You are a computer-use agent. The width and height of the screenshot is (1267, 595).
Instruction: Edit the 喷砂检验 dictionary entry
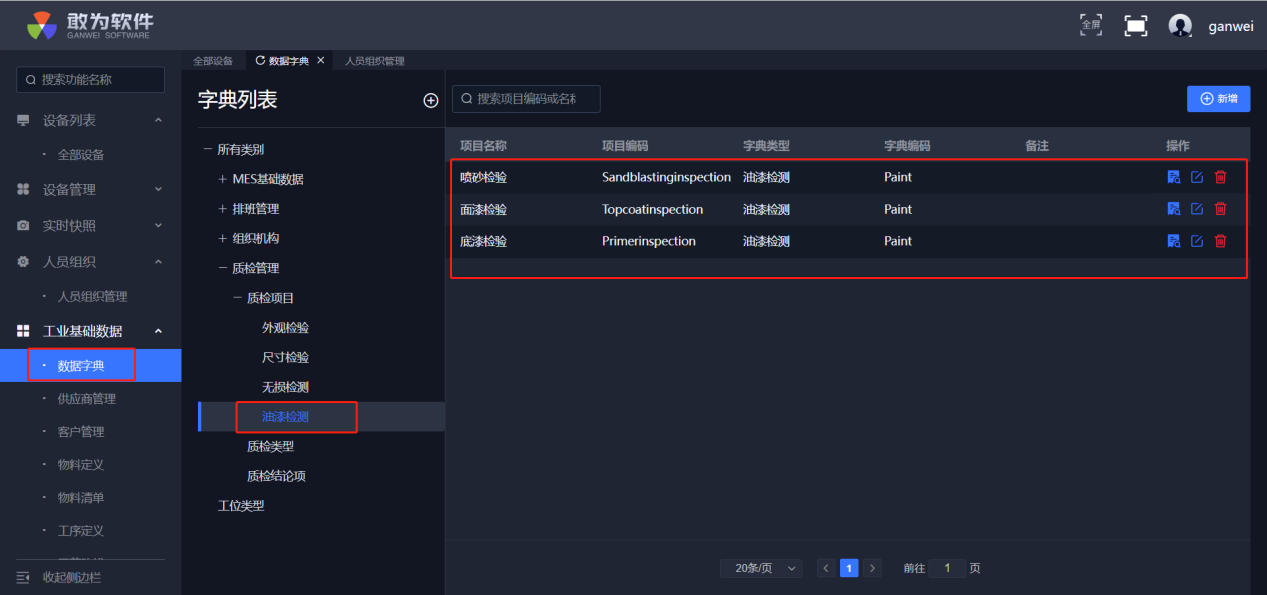tap(1197, 177)
